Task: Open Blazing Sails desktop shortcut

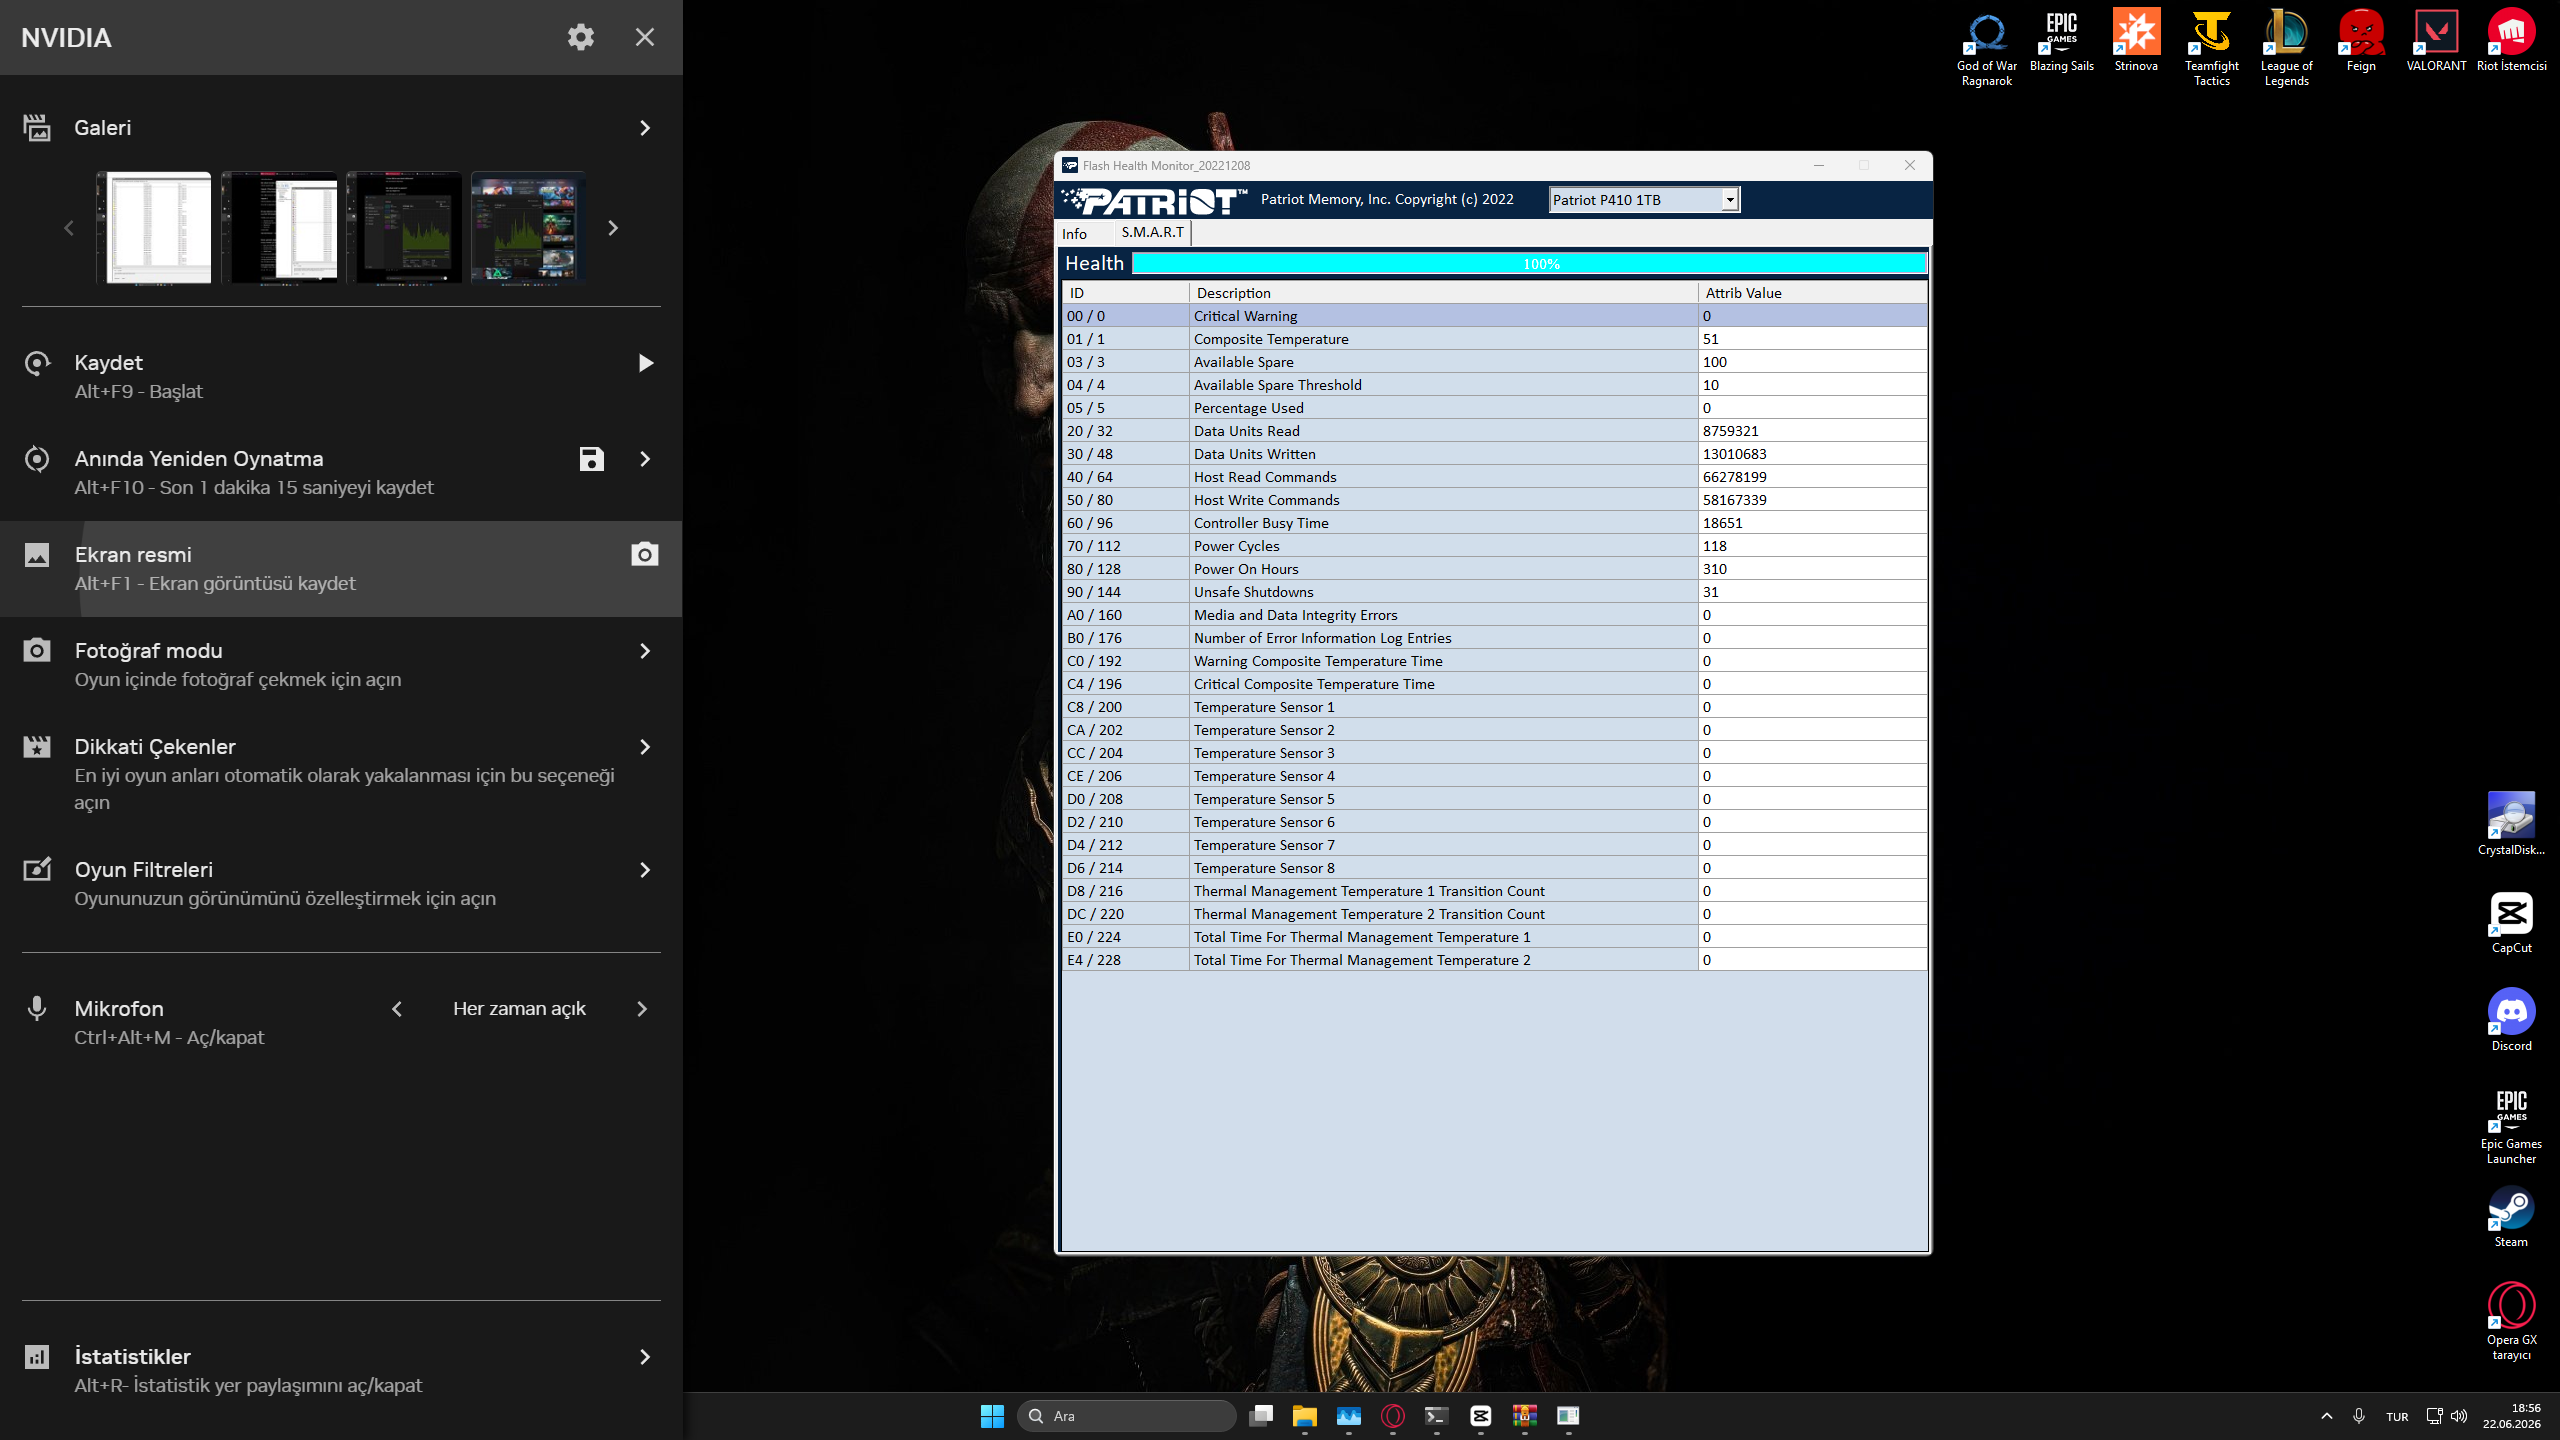Action: [2061, 41]
